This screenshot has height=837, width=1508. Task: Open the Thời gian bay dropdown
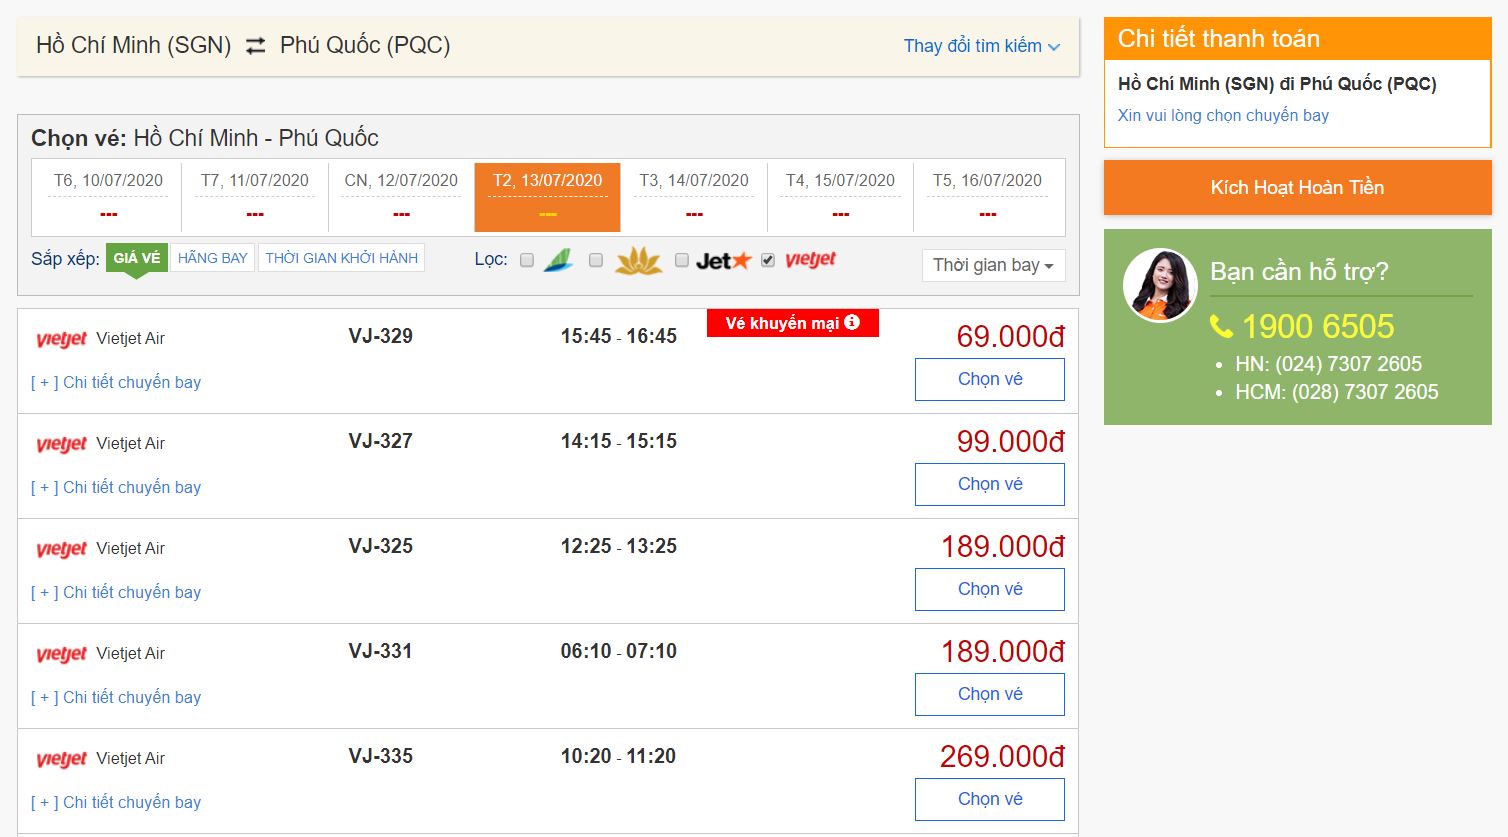(x=993, y=265)
